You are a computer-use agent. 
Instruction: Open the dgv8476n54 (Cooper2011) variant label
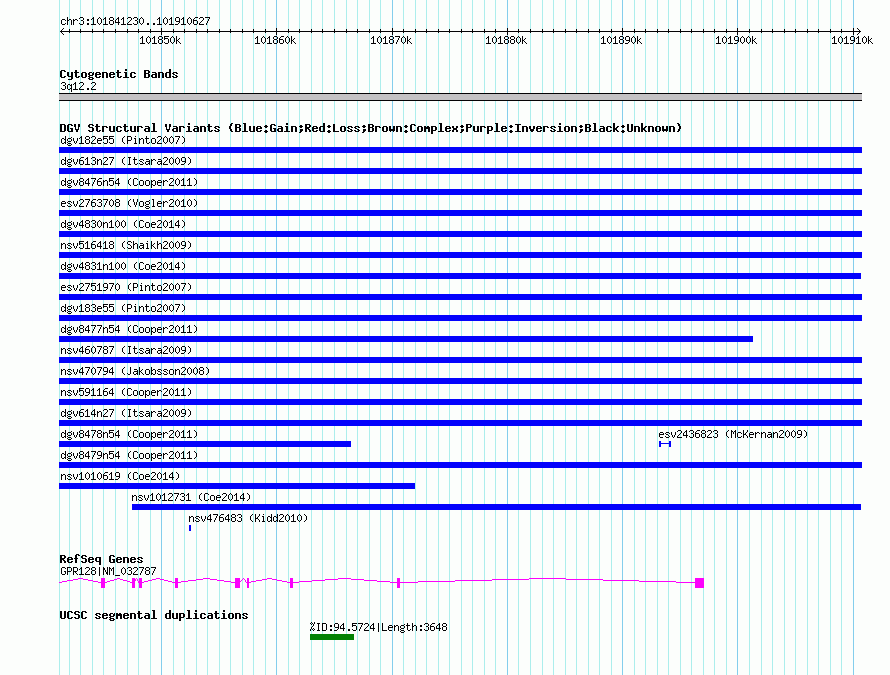click(129, 182)
